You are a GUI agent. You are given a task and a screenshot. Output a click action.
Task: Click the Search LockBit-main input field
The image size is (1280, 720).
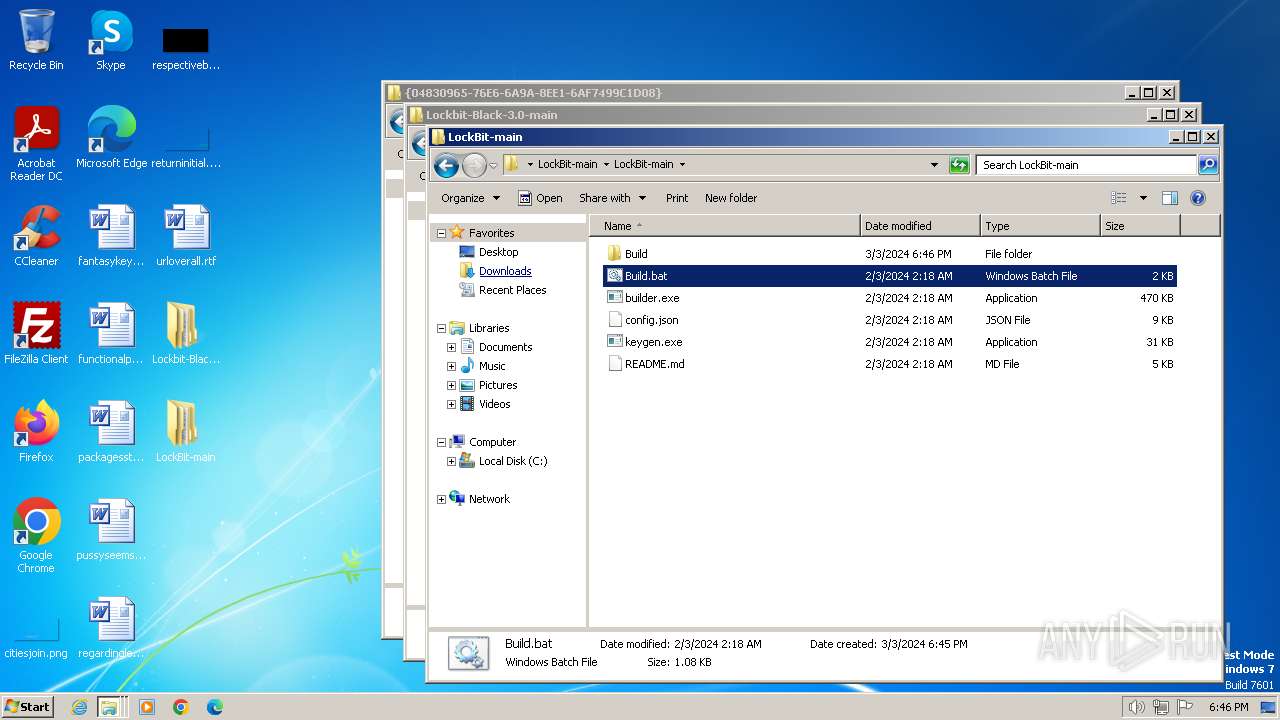click(1087, 165)
